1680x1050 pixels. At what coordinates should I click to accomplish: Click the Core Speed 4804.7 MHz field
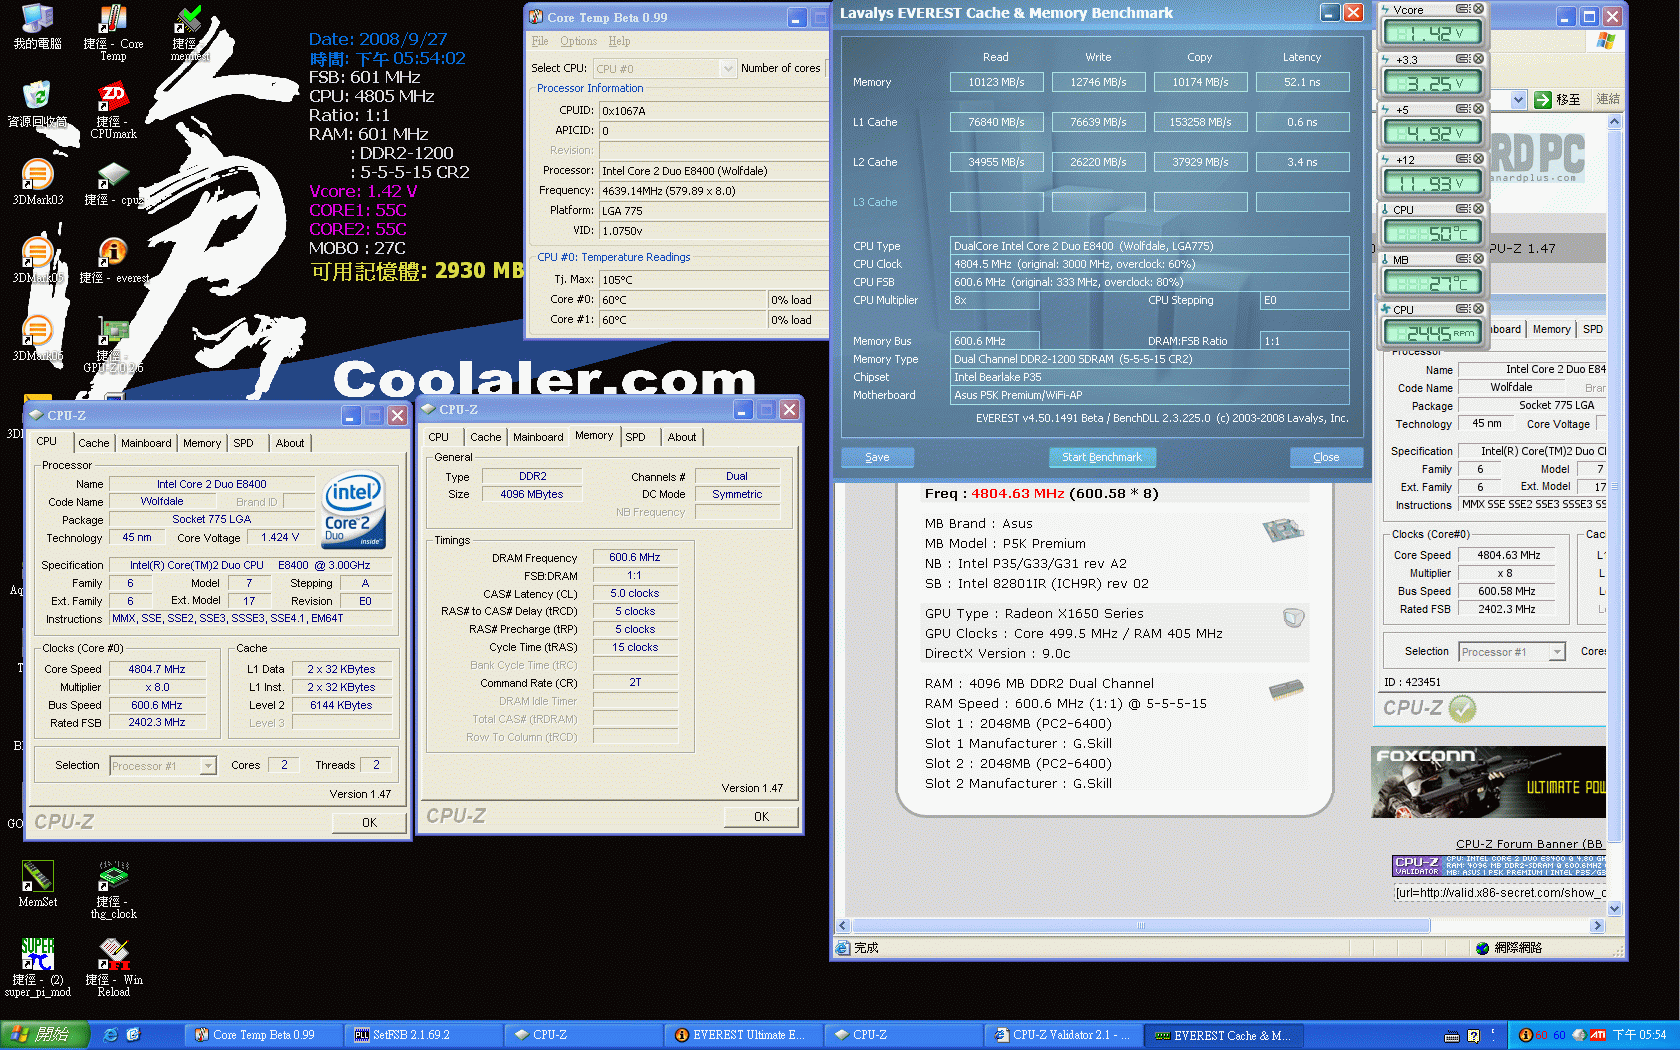pyautogui.click(x=157, y=669)
